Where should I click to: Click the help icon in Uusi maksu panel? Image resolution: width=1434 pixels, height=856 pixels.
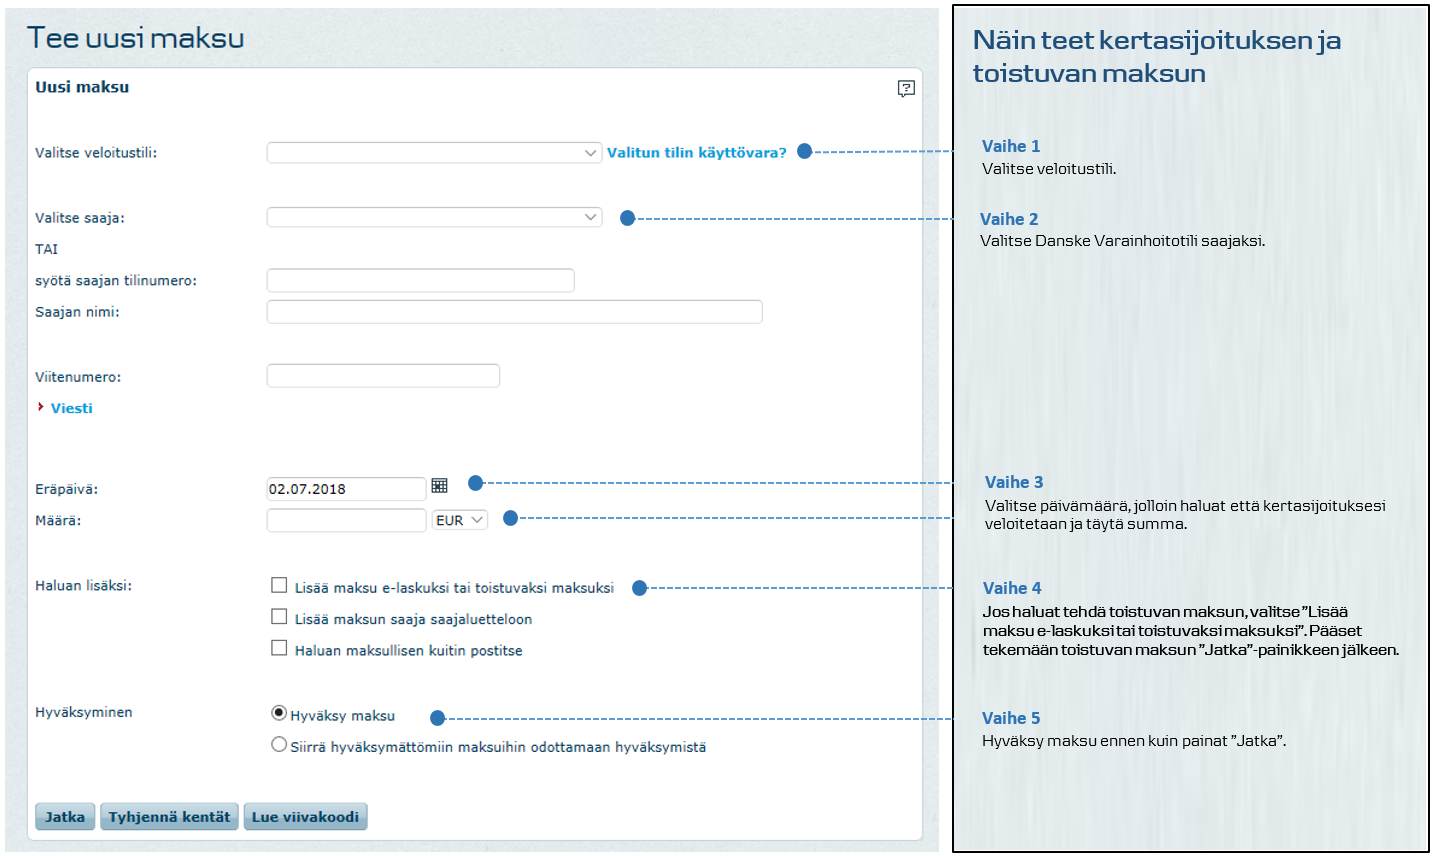coord(906,88)
